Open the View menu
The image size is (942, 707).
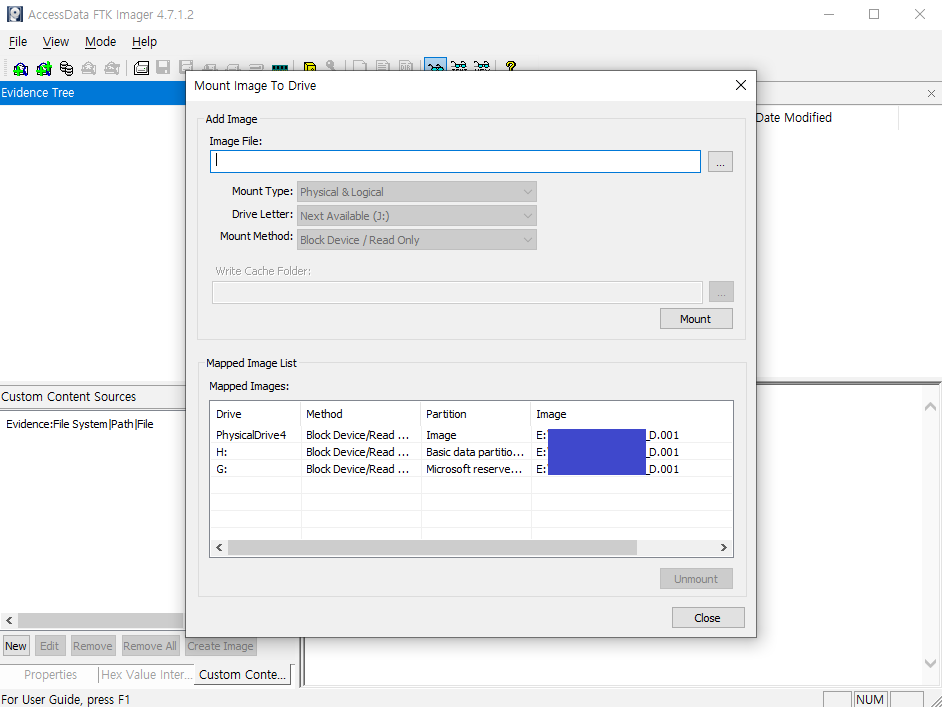pos(55,41)
